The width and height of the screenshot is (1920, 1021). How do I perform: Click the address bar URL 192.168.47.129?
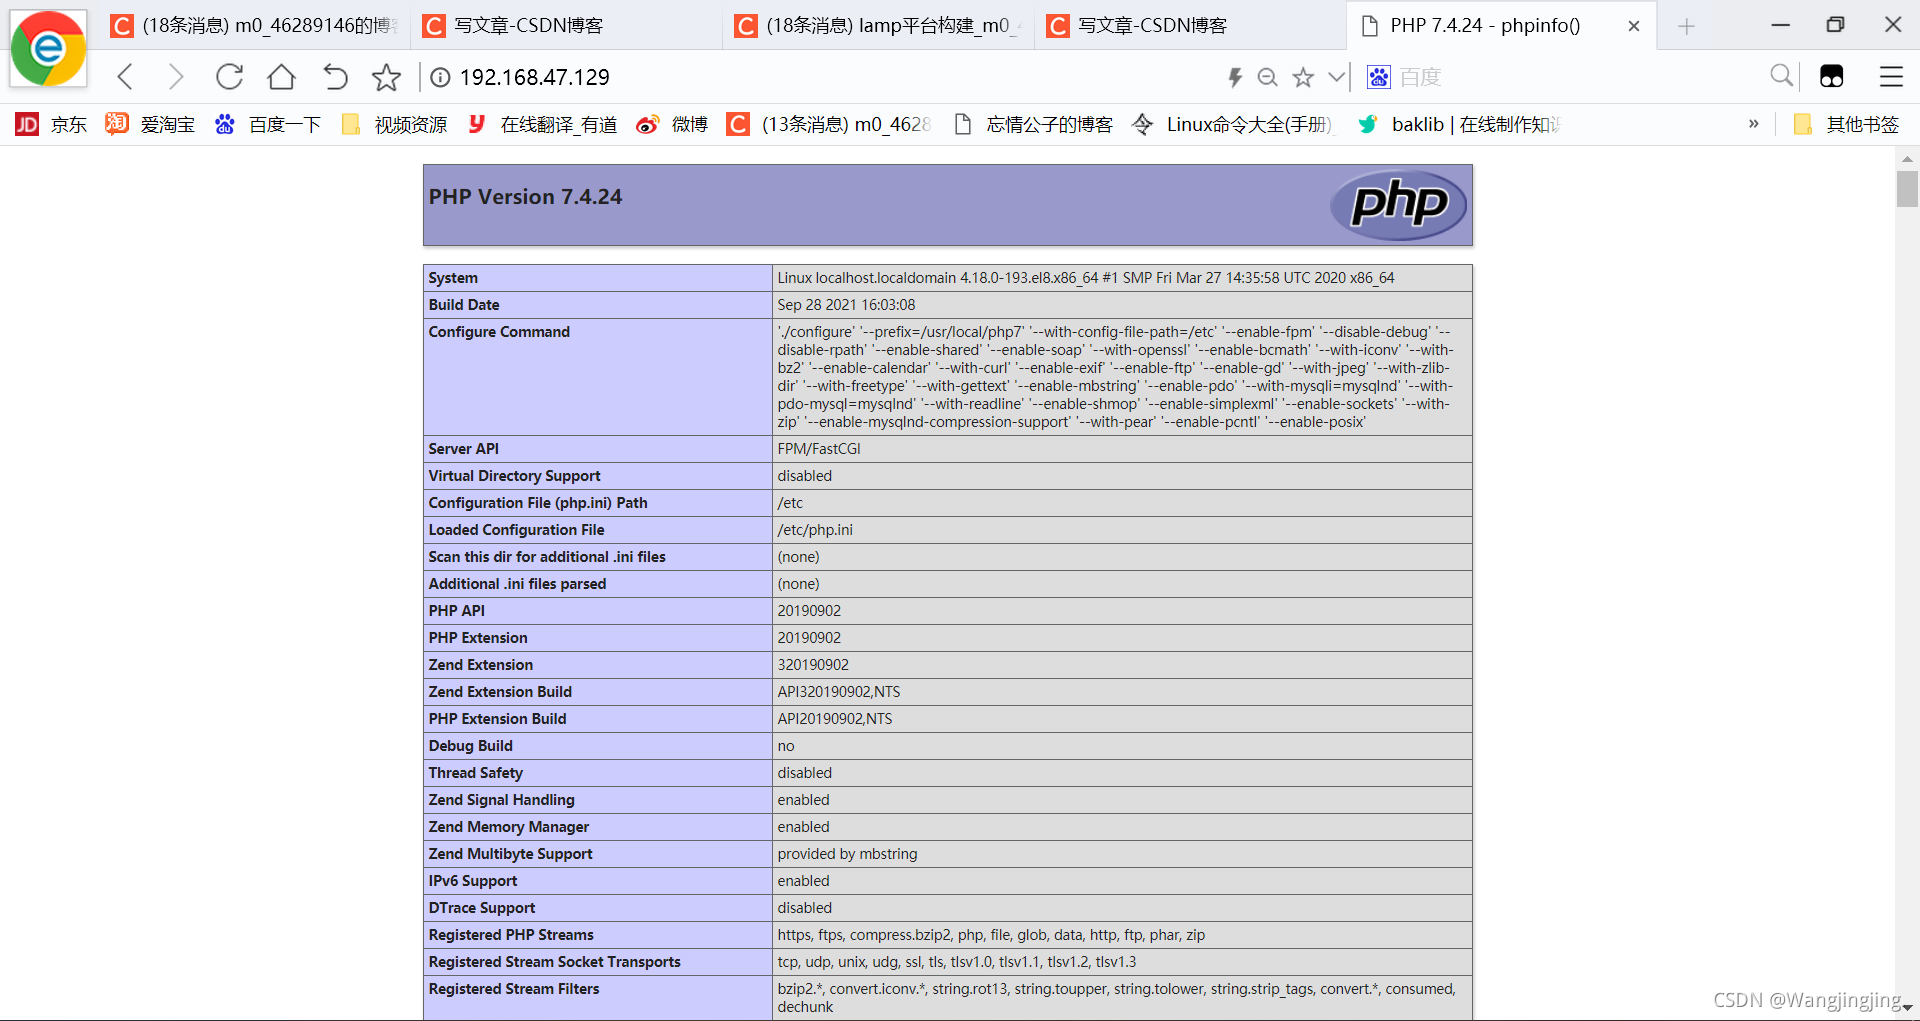pos(535,77)
